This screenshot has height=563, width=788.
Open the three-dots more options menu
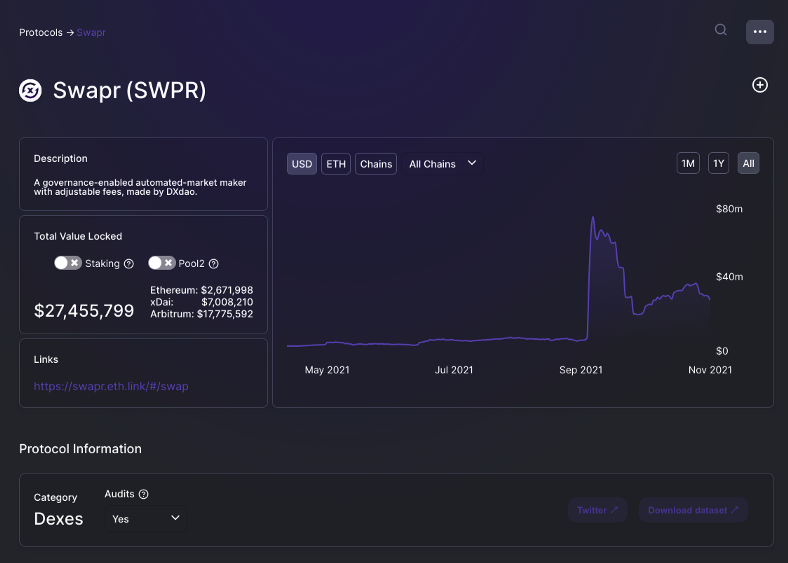tap(760, 32)
